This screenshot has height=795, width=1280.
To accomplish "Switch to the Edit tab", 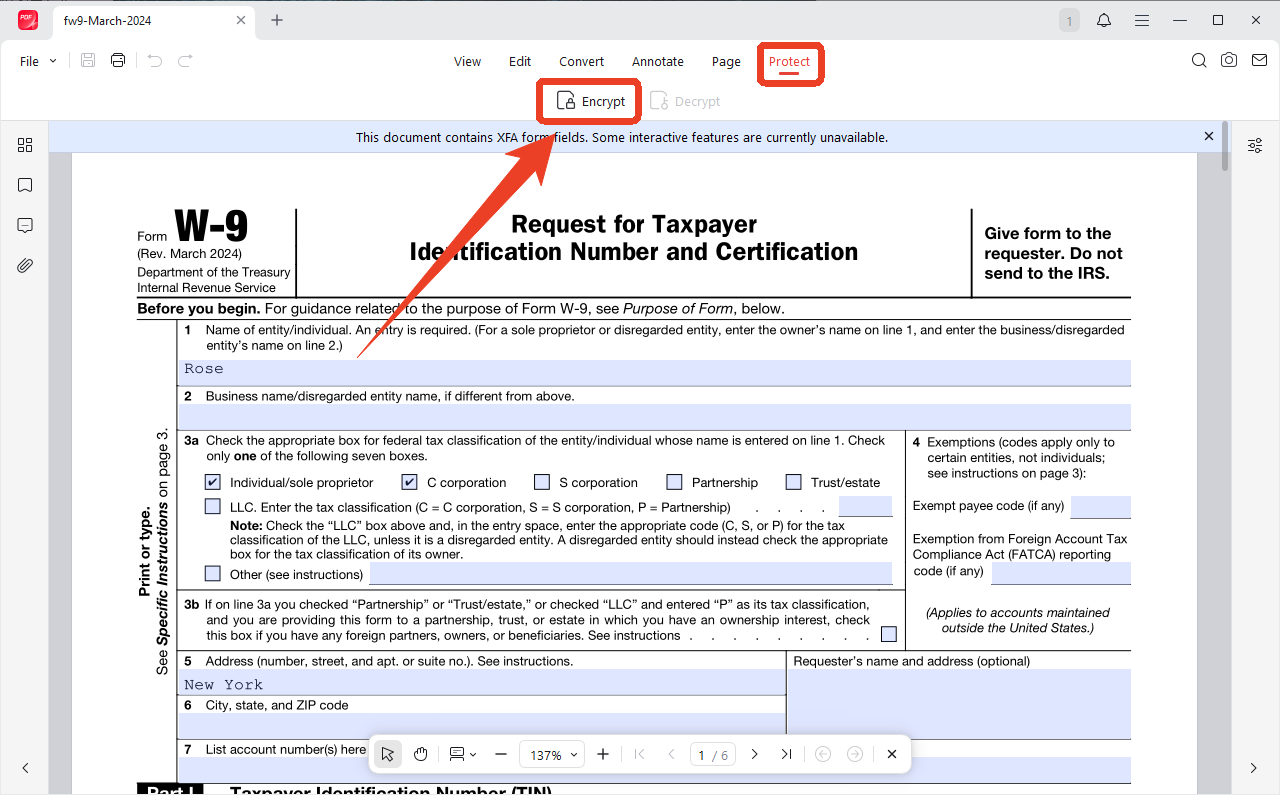I will coord(520,61).
